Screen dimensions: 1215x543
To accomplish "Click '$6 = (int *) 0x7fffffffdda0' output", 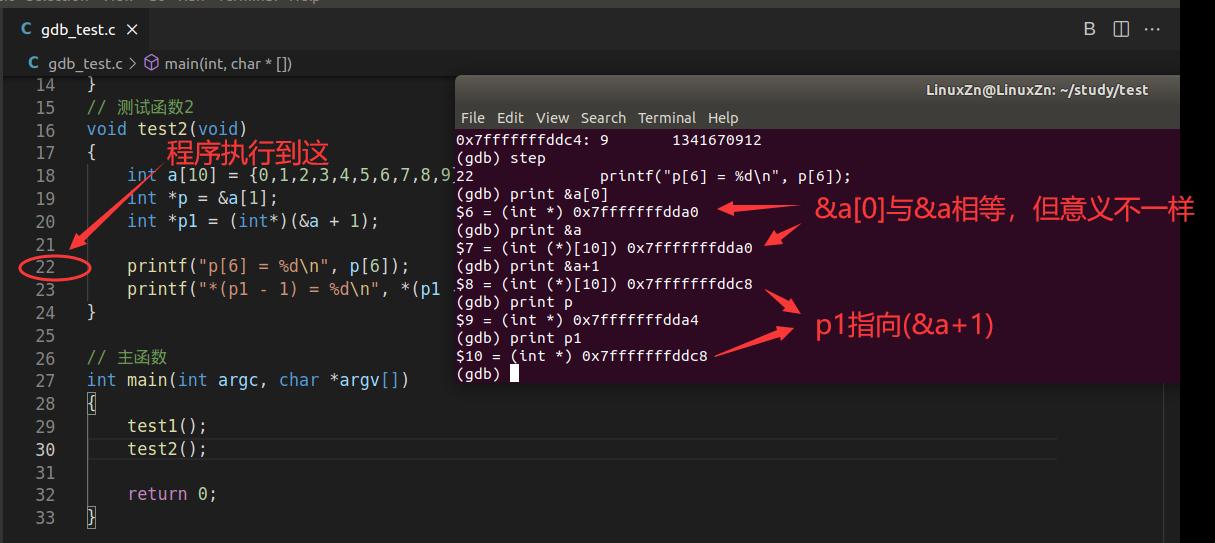I will [577, 212].
